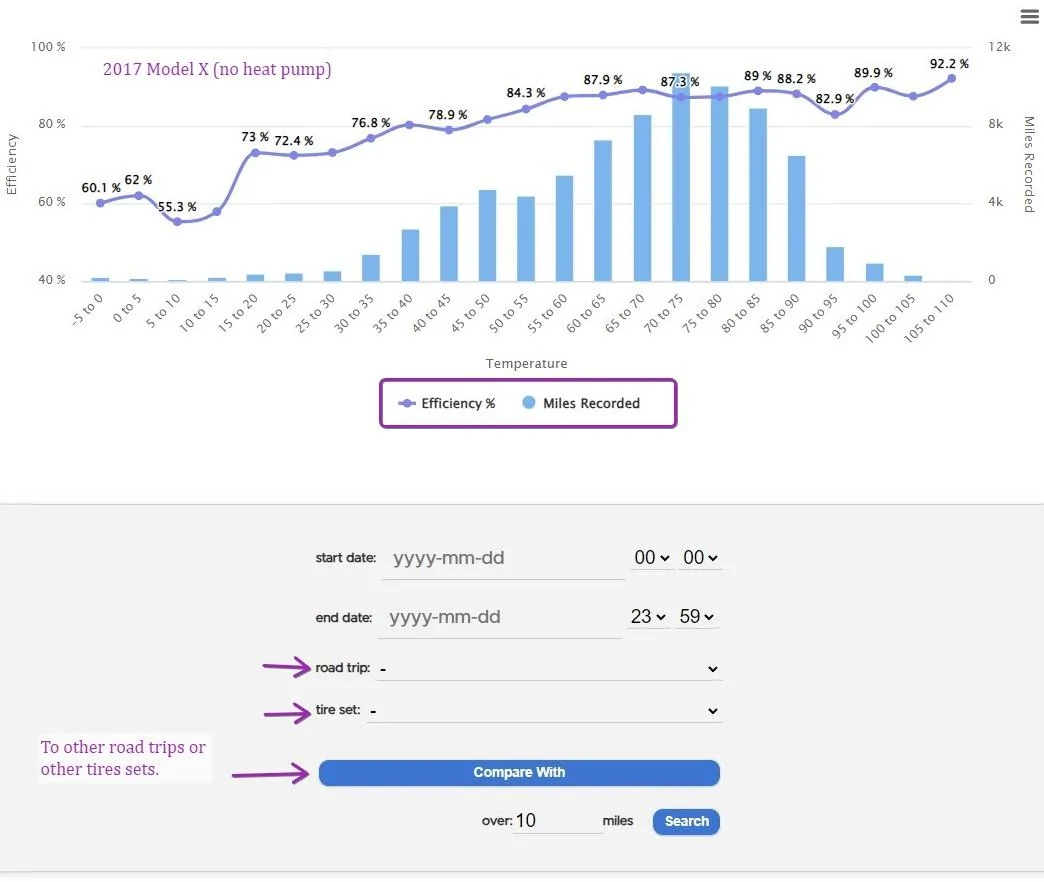Click the 'Efficiency' vertical axis title
The image size is (1044, 882).
pyautogui.click(x=11, y=164)
